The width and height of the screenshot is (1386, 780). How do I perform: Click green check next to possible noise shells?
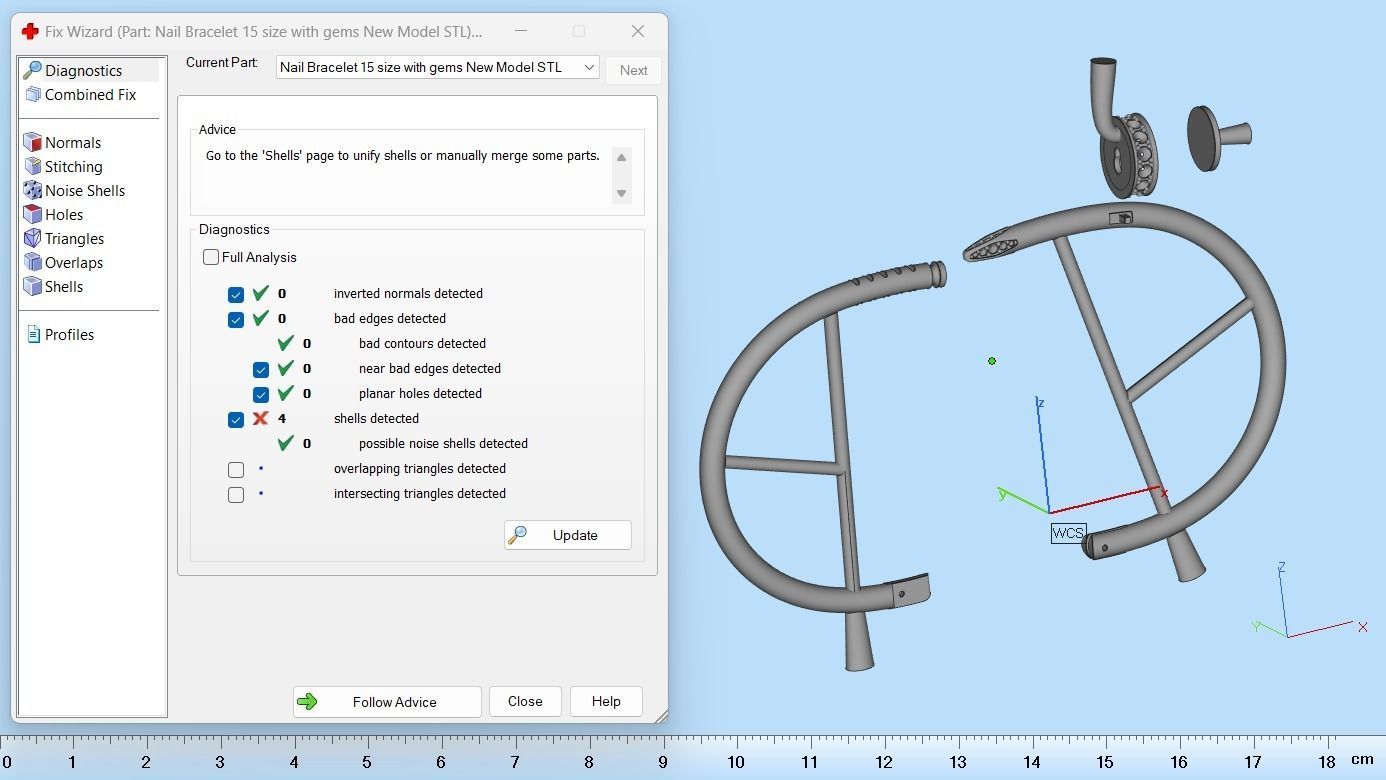point(286,444)
